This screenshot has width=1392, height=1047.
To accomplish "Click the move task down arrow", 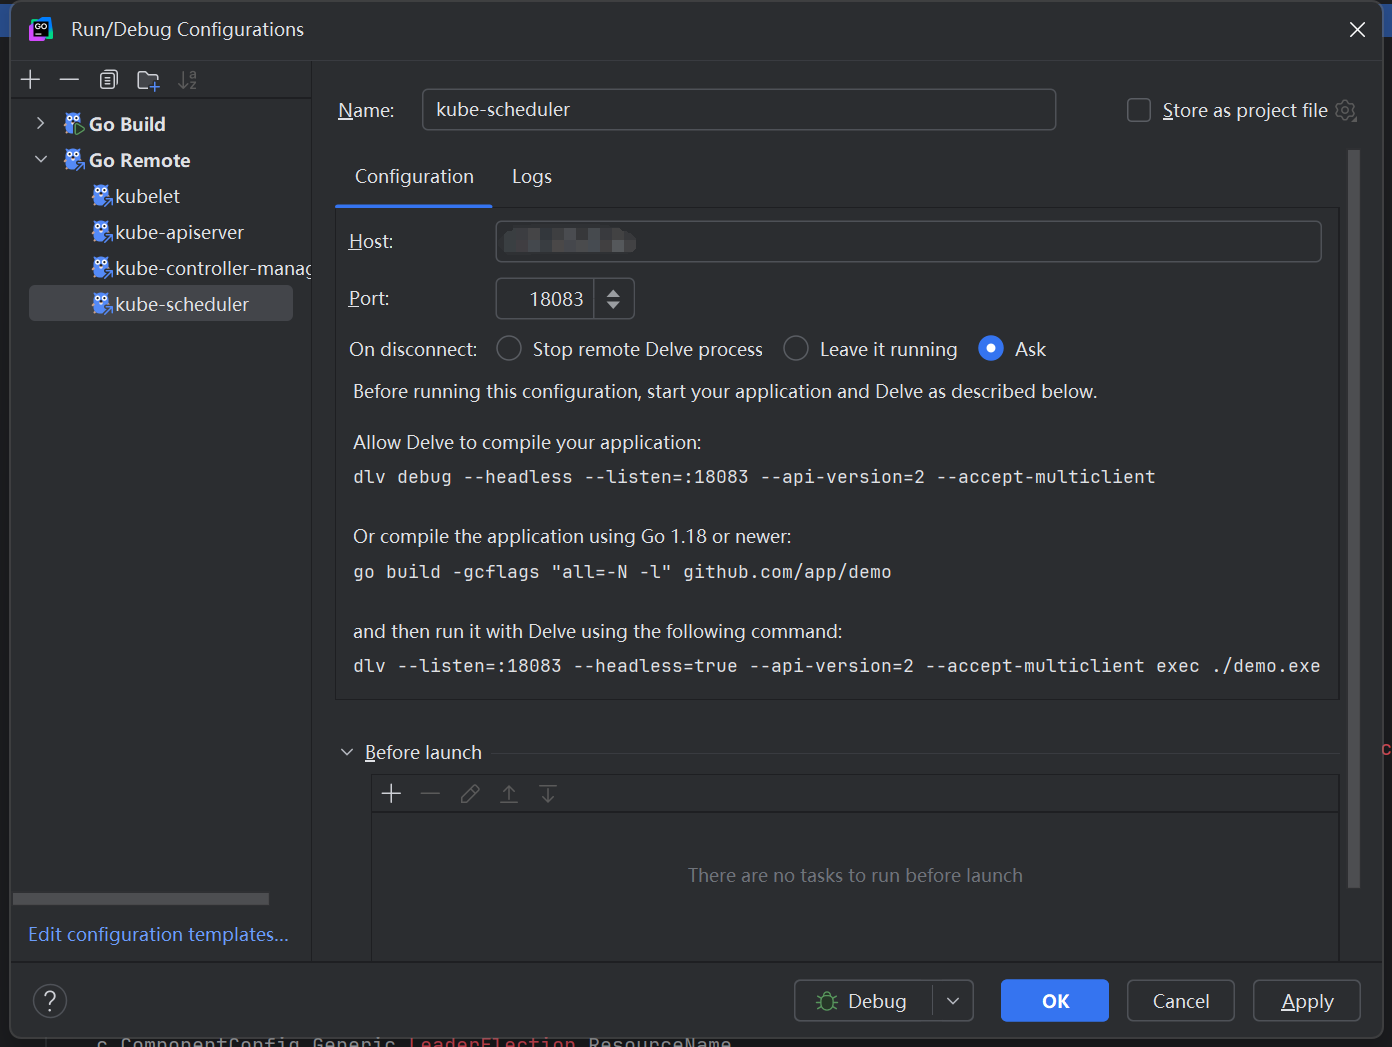I will point(548,793).
